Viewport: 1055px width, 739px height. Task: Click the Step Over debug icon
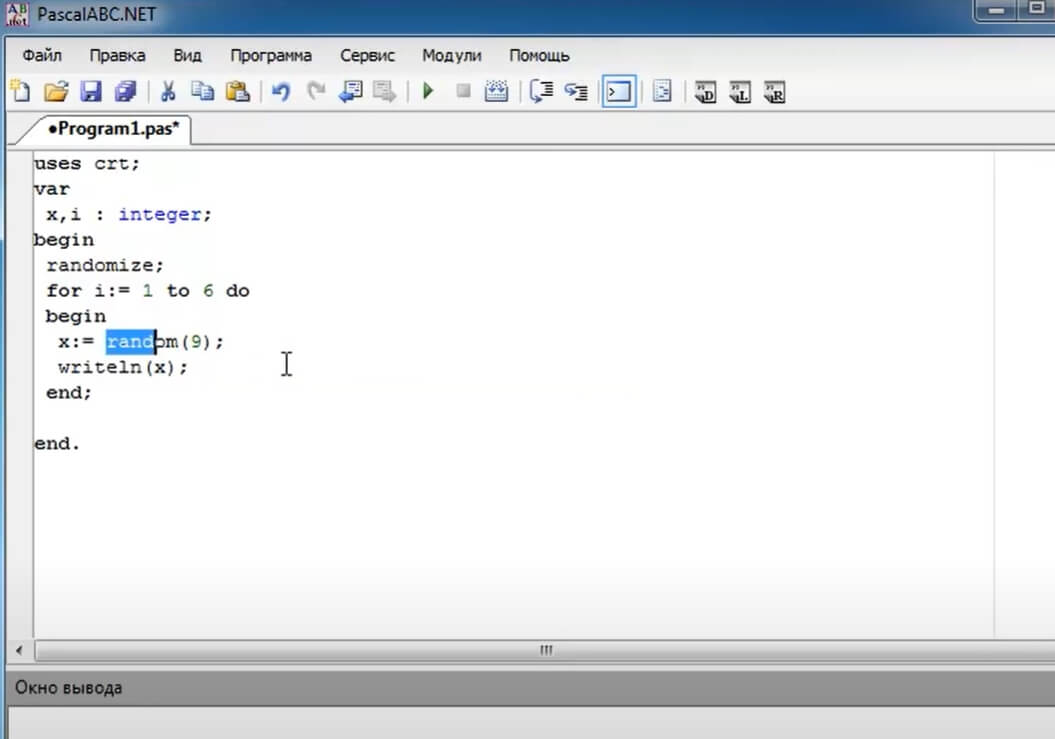click(541, 92)
